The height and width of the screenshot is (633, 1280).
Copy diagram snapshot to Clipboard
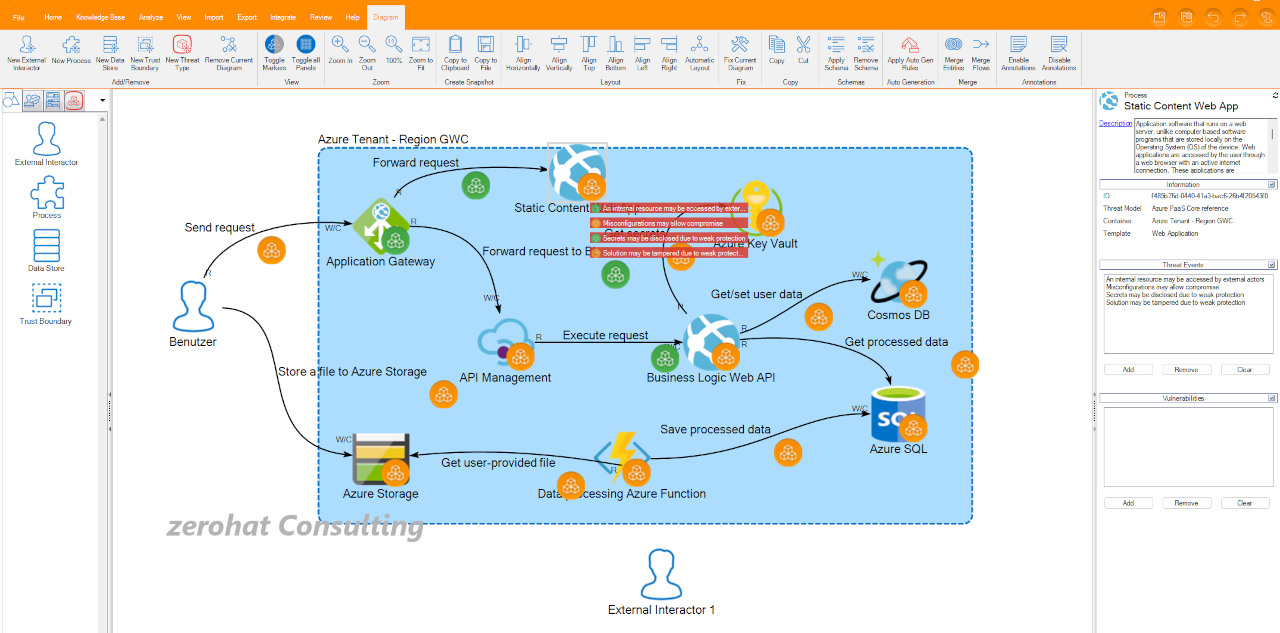click(x=455, y=52)
